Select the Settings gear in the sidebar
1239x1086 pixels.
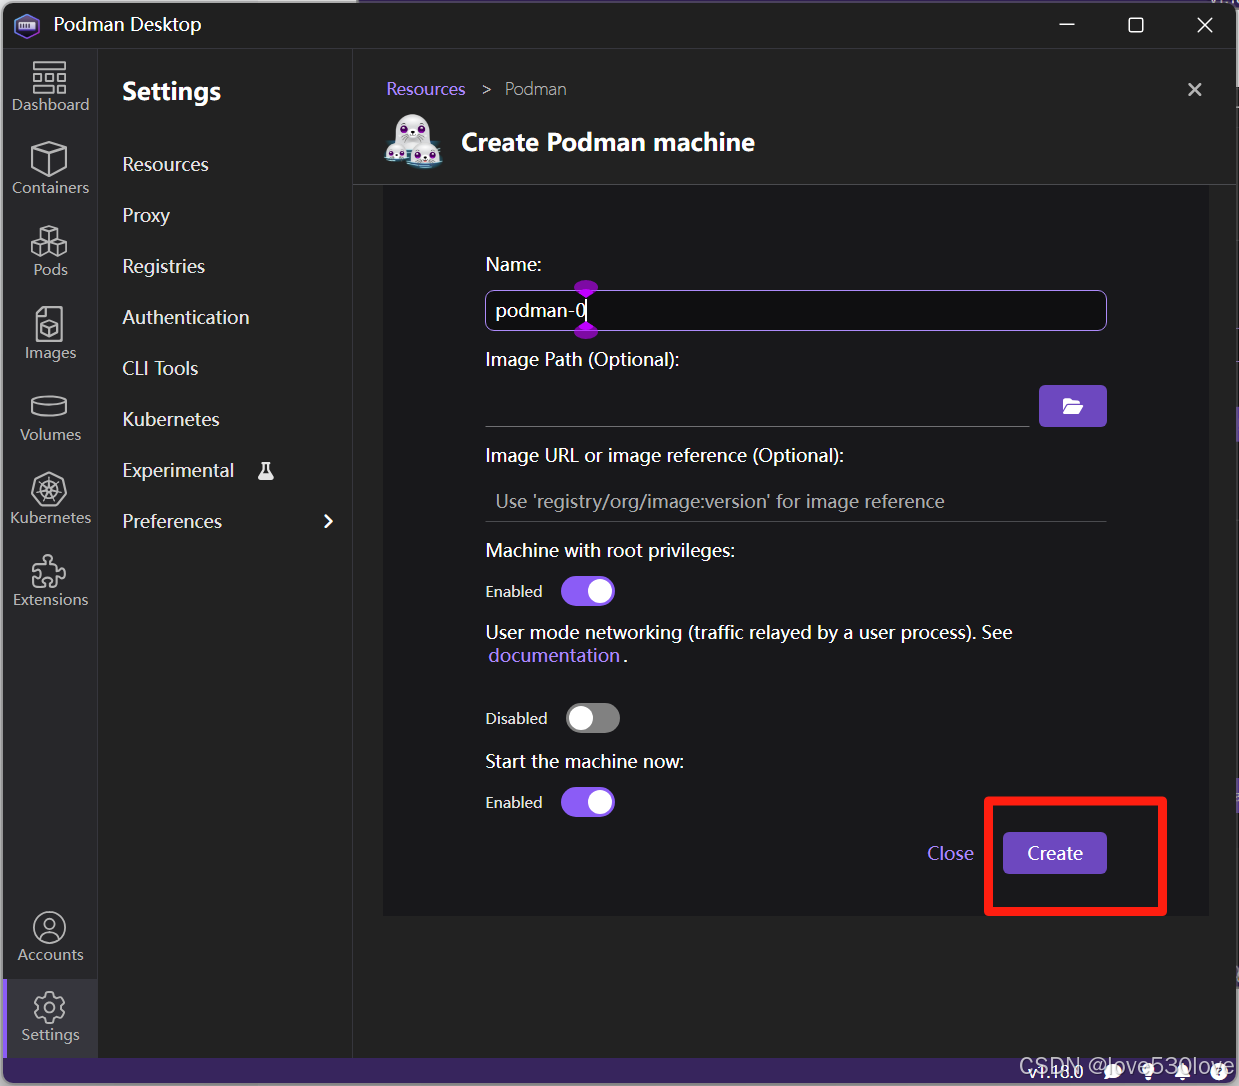(x=50, y=1017)
